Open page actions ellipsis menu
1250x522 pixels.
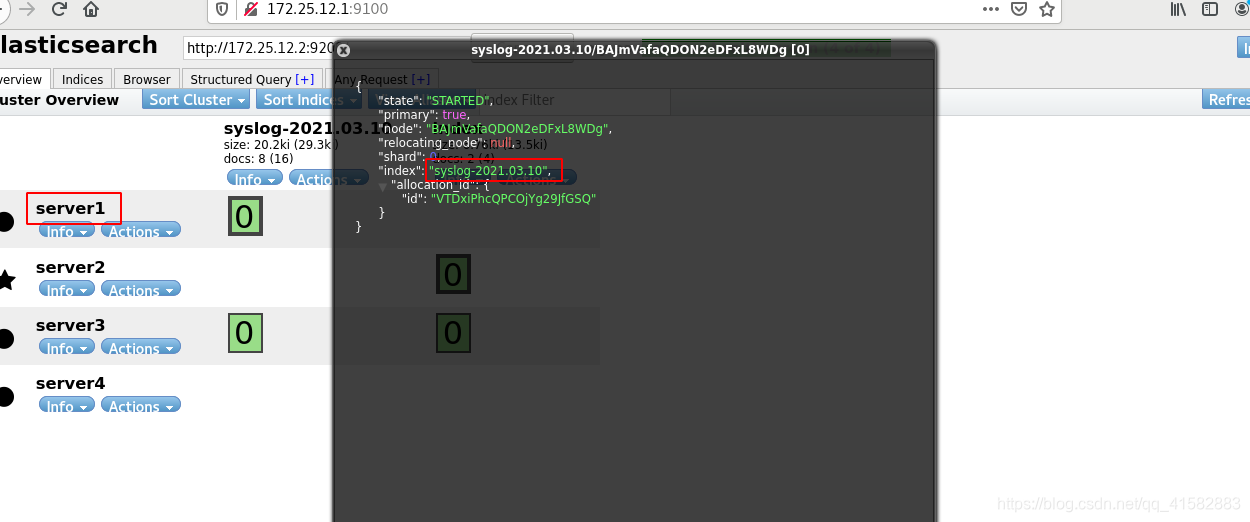tap(990, 9)
